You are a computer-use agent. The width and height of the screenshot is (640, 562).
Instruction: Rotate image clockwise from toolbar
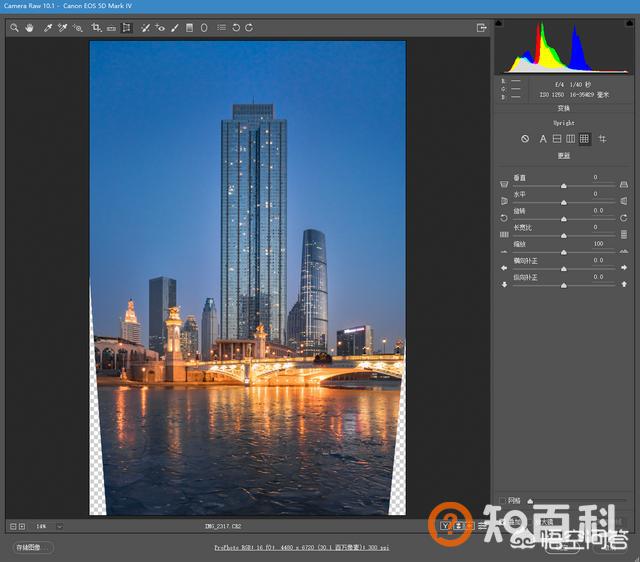pos(249,28)
